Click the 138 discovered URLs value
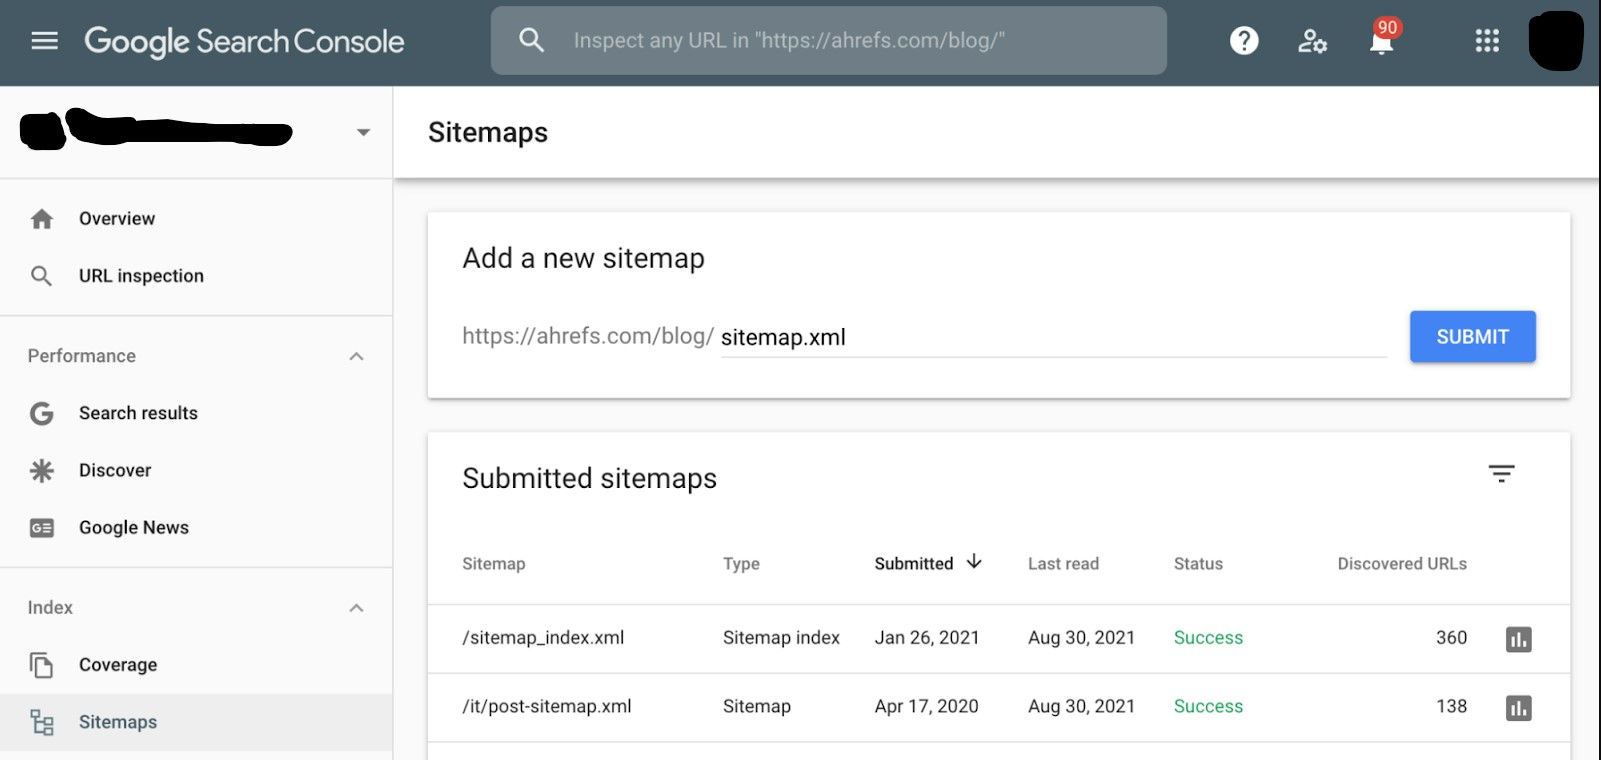The image size is (1601, 760). (1451, 707)
